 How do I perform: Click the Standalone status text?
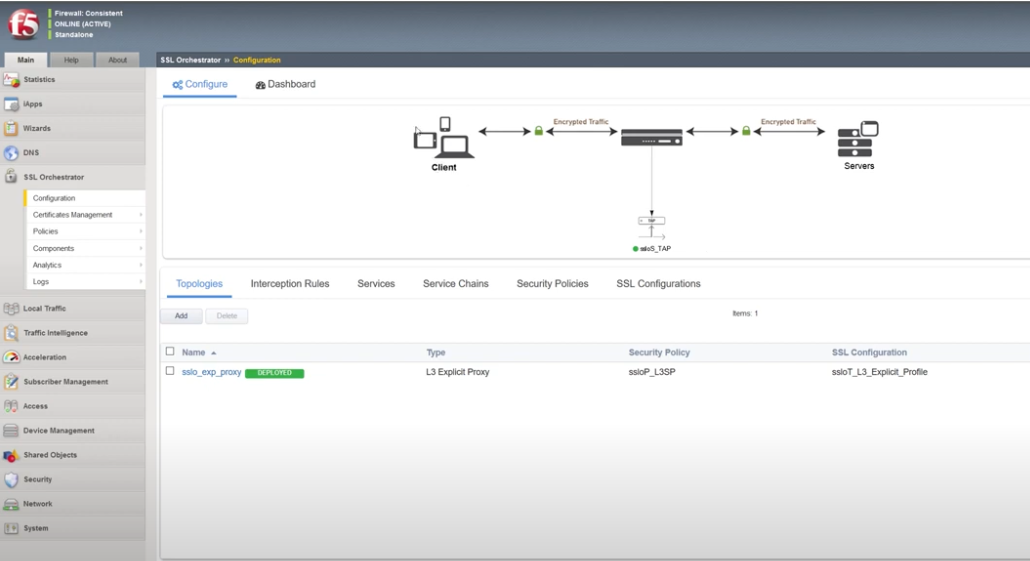point(74,34)
